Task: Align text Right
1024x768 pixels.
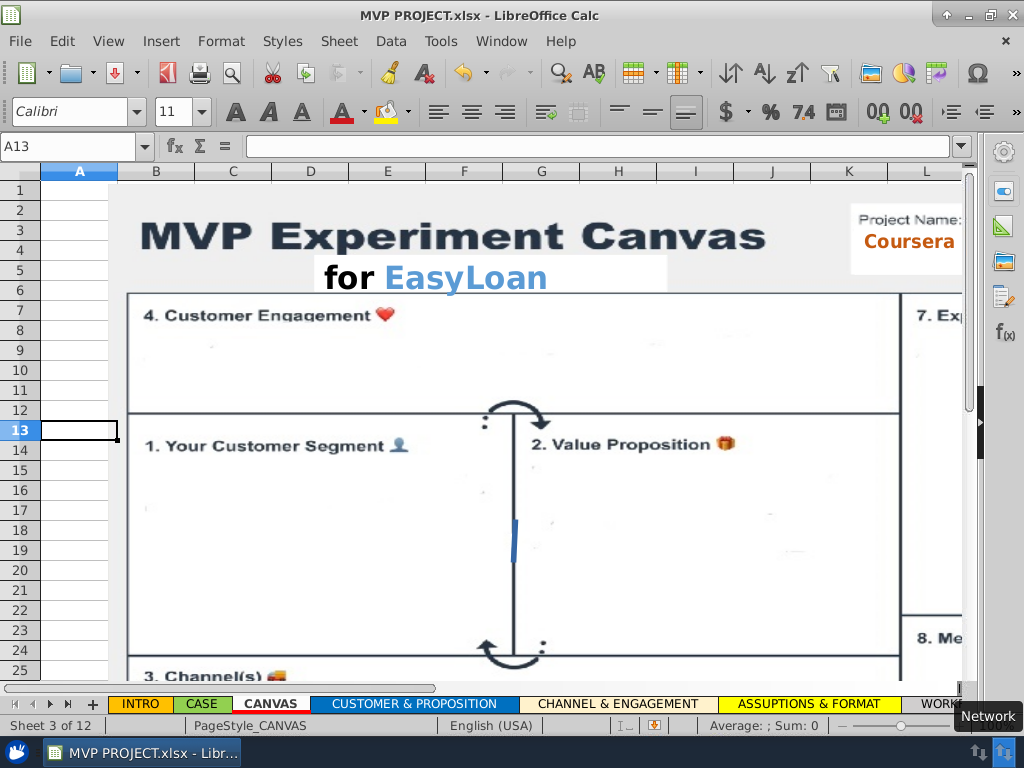Action: 505,112
